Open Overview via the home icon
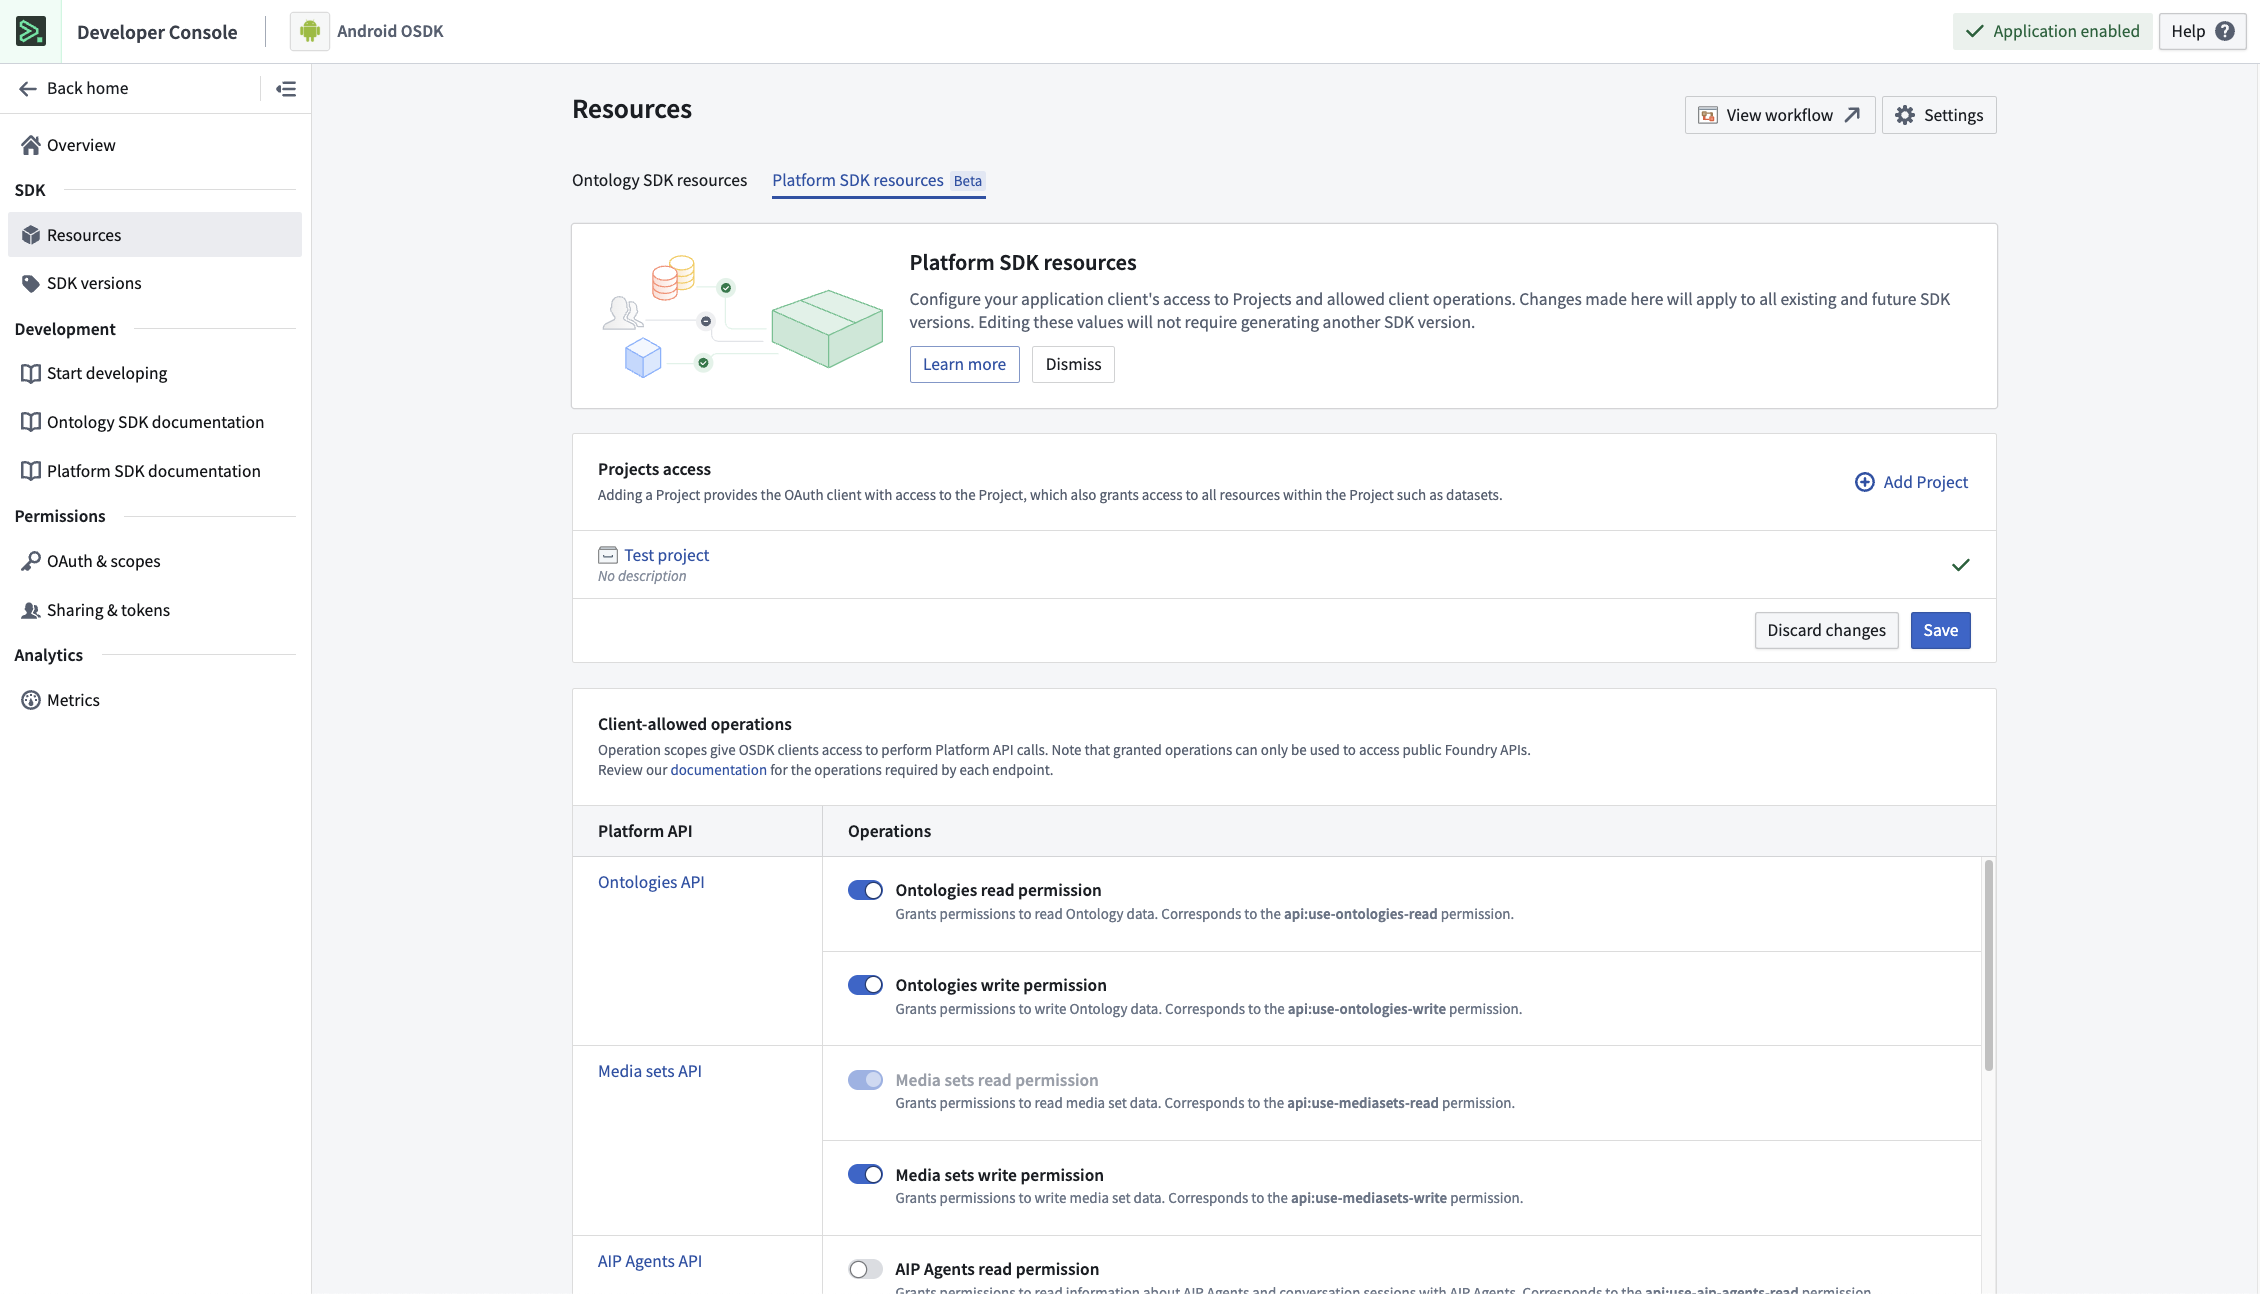The width and height of the screenshot is (2260, 1294). point(31,145)
